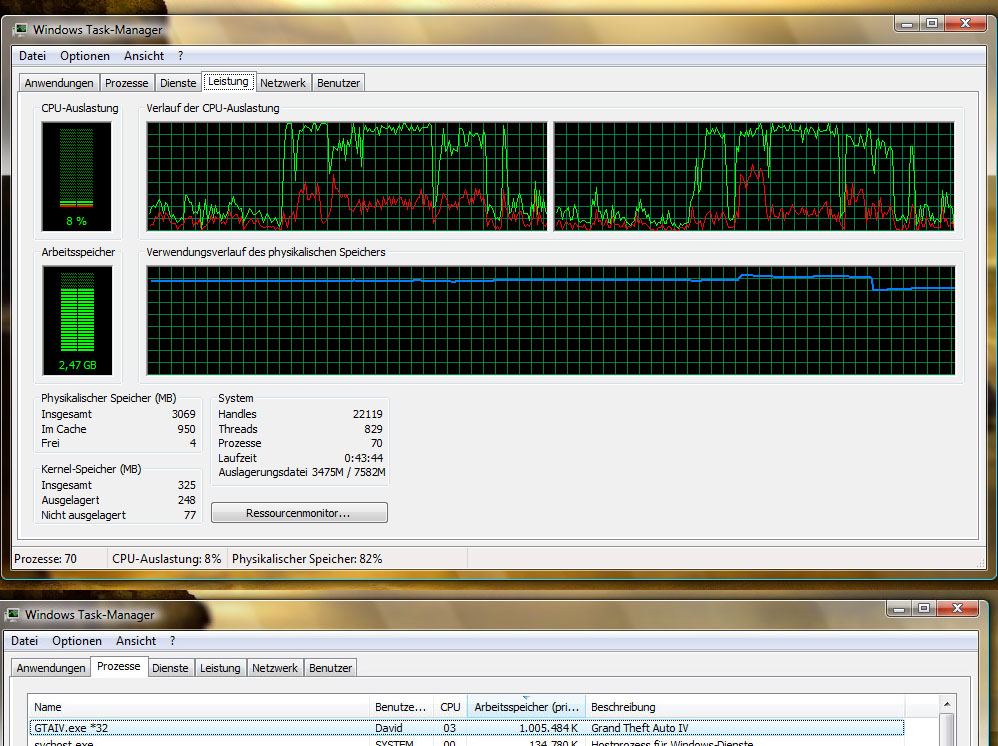
Task: Sort processes by Benutze... column header
Action: [x=402, y=707]
